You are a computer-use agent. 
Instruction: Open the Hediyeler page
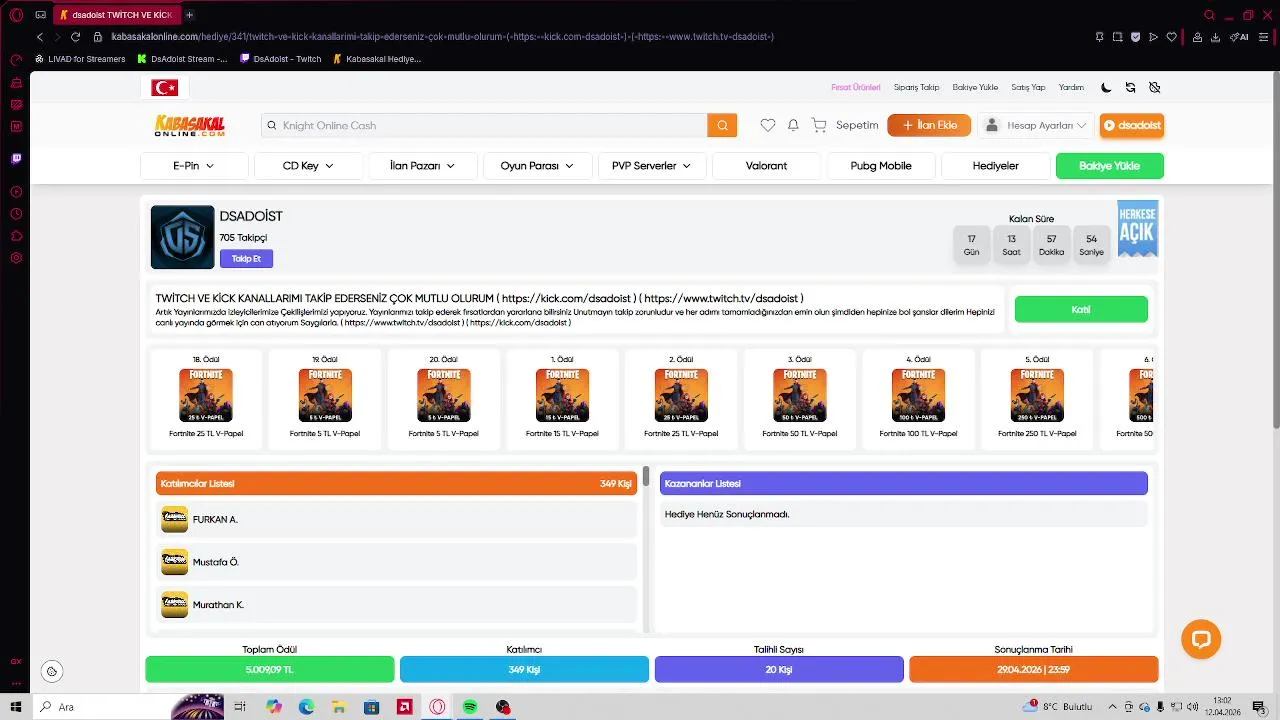click(x=996, y=166)
